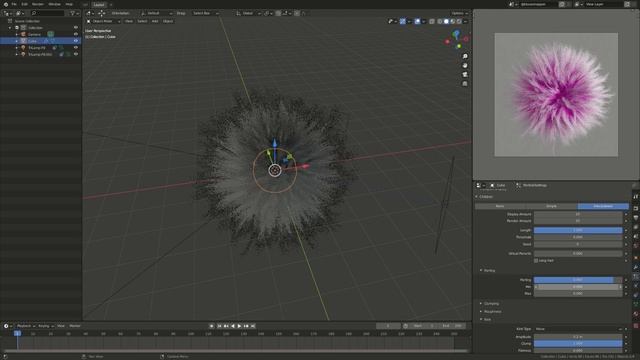Jump to timeline start frame
Viewport: 640px width, 360px height.
pyautogui.click(x=219, y=326)
